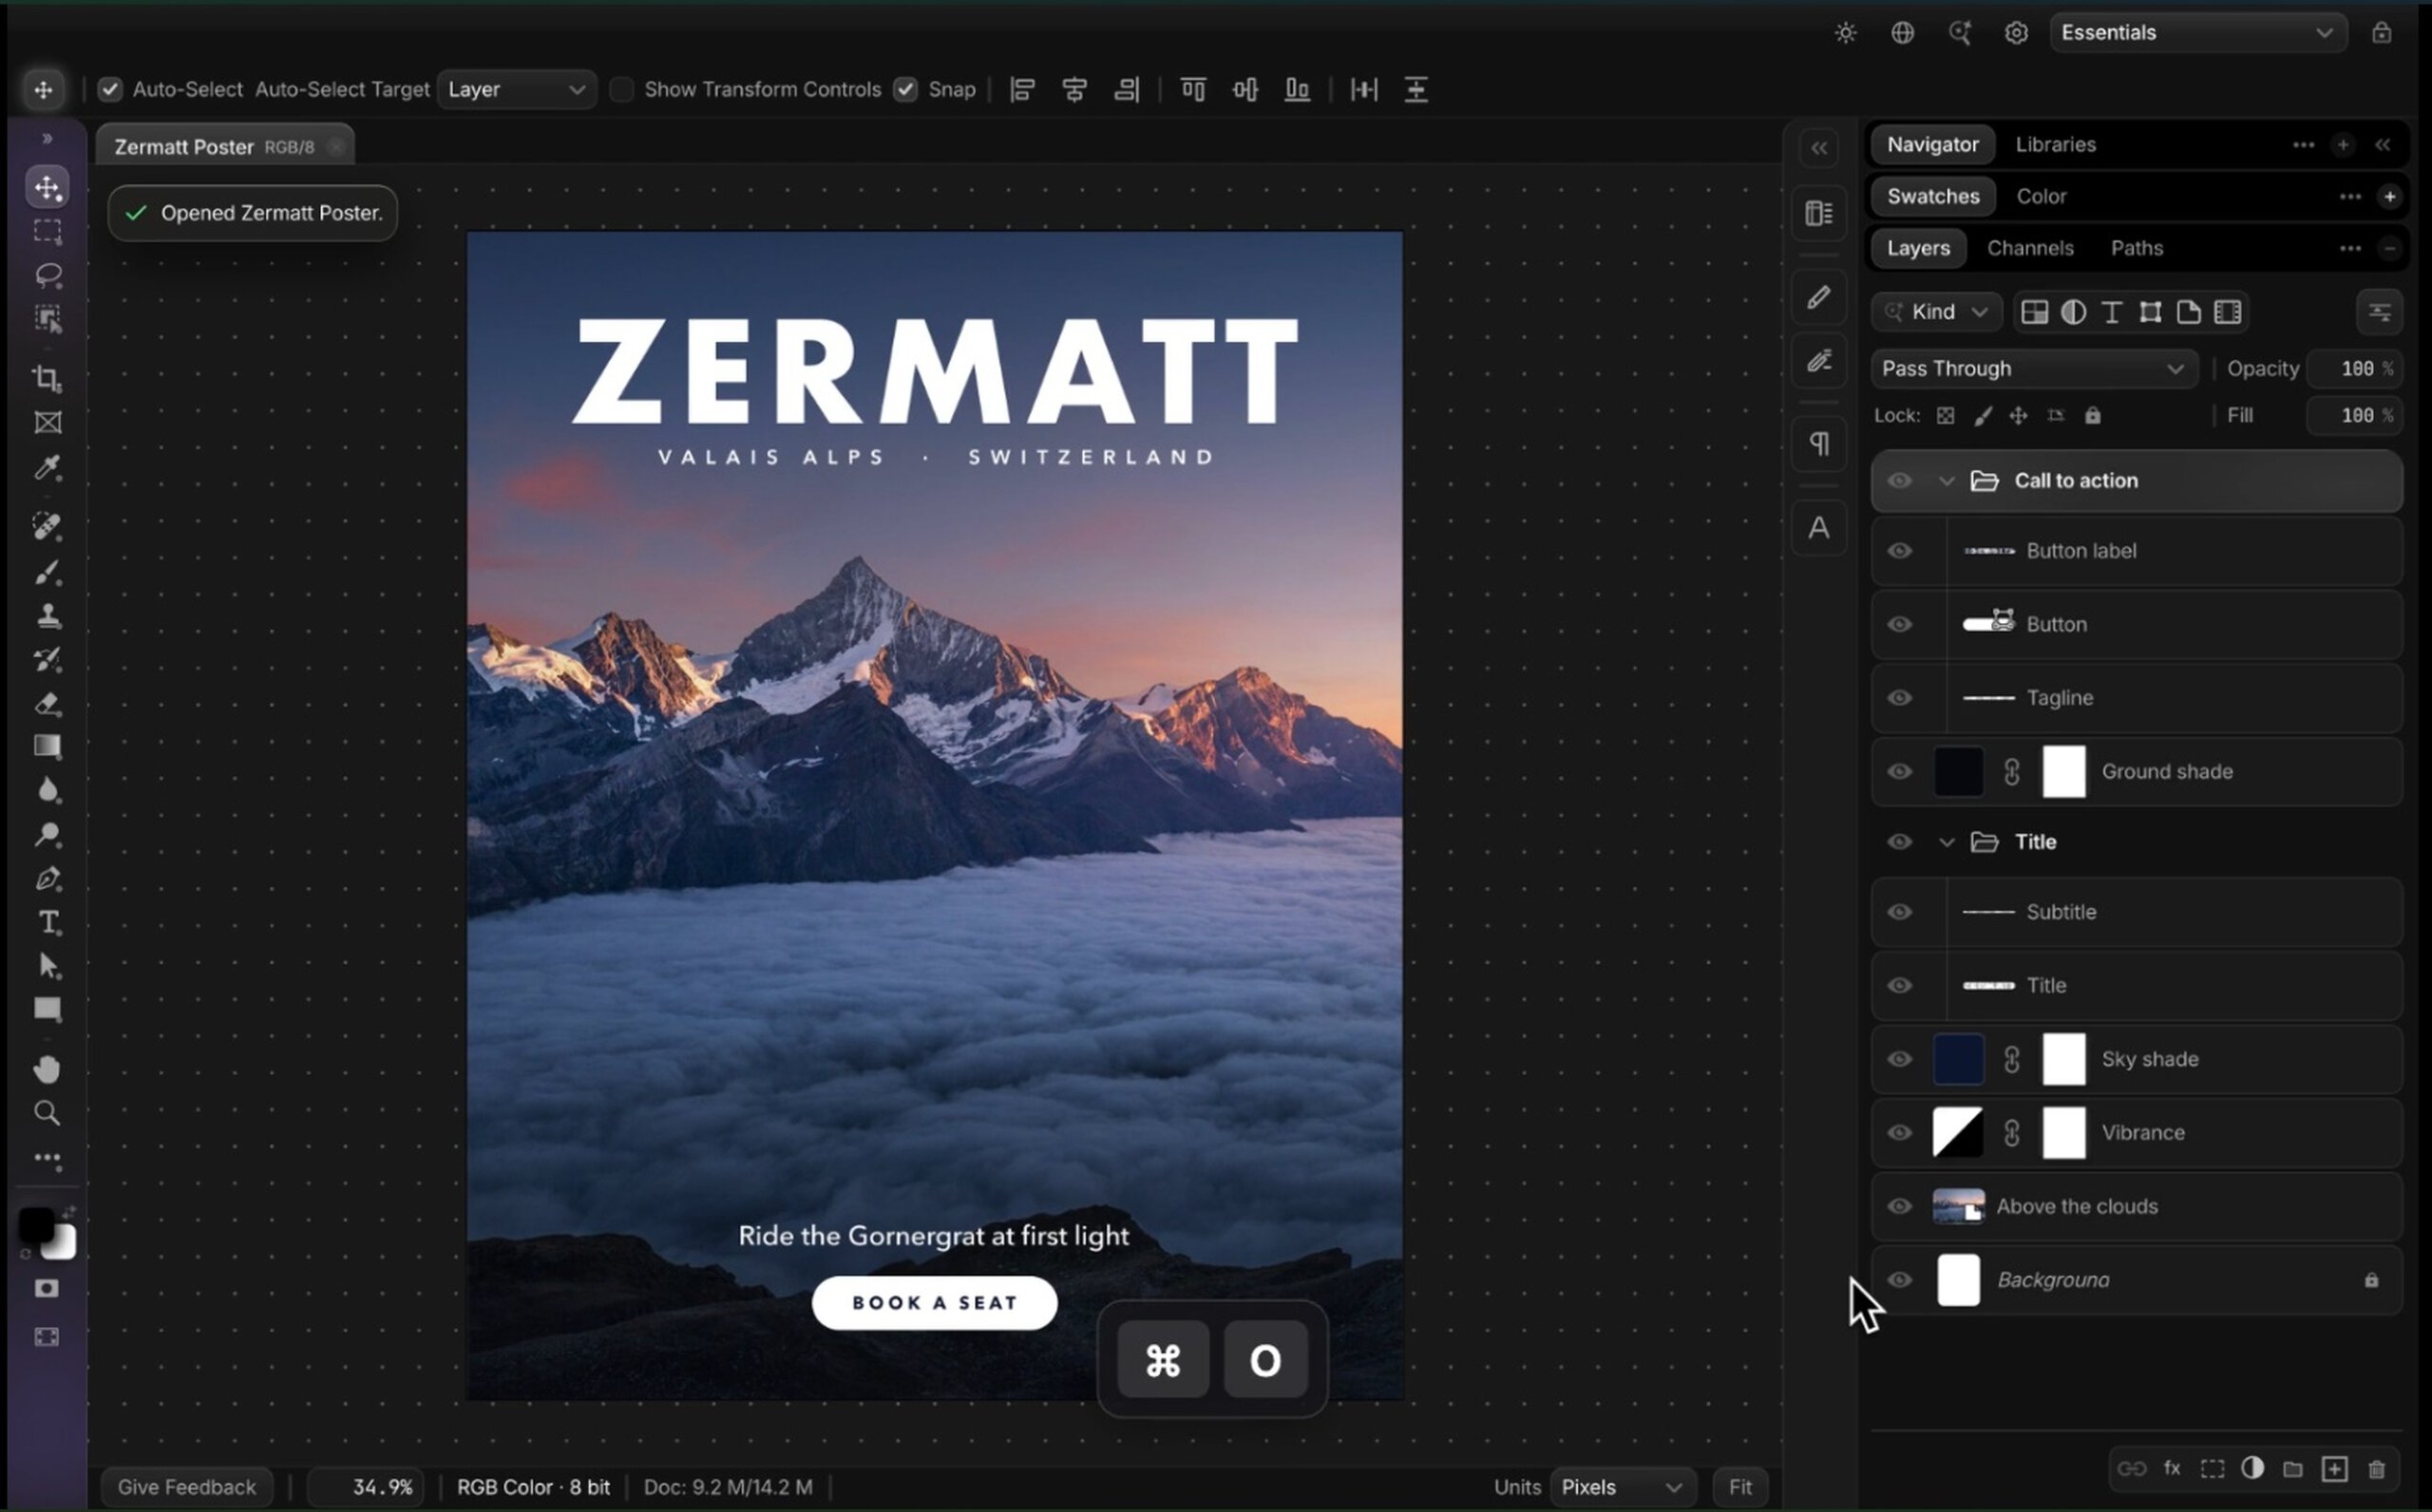
Task: Click the foreground color swatch
Action: point(36,1225)
